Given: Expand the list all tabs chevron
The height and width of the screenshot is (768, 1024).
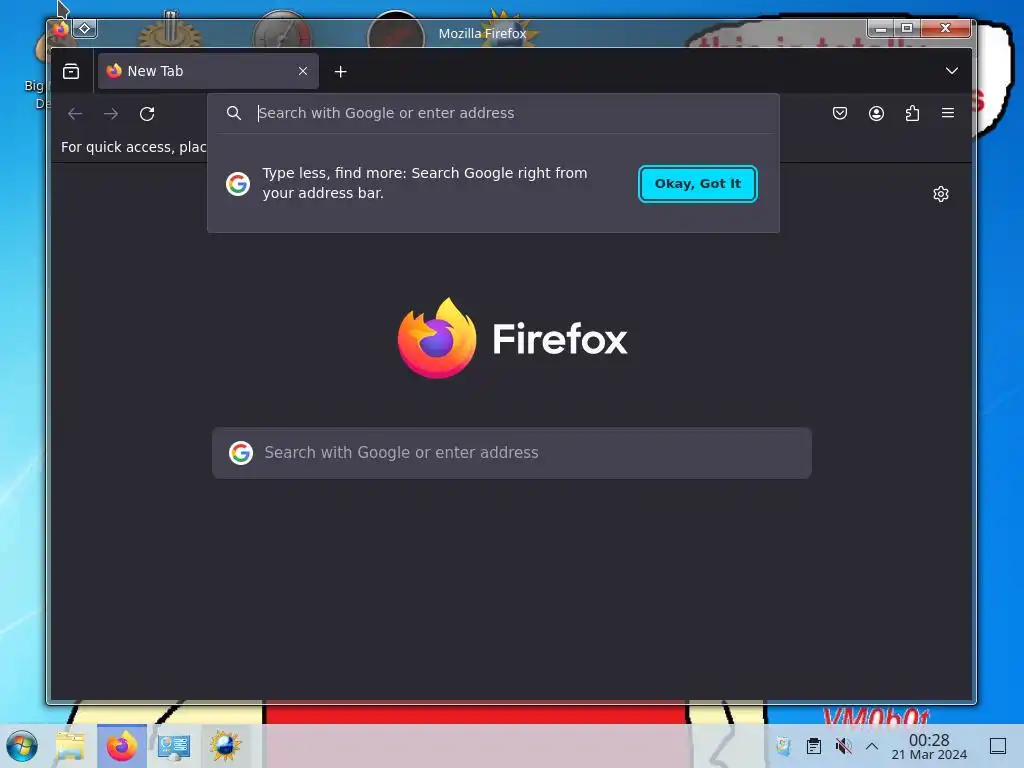Looking at the screenshot, I should pos(952,71).
